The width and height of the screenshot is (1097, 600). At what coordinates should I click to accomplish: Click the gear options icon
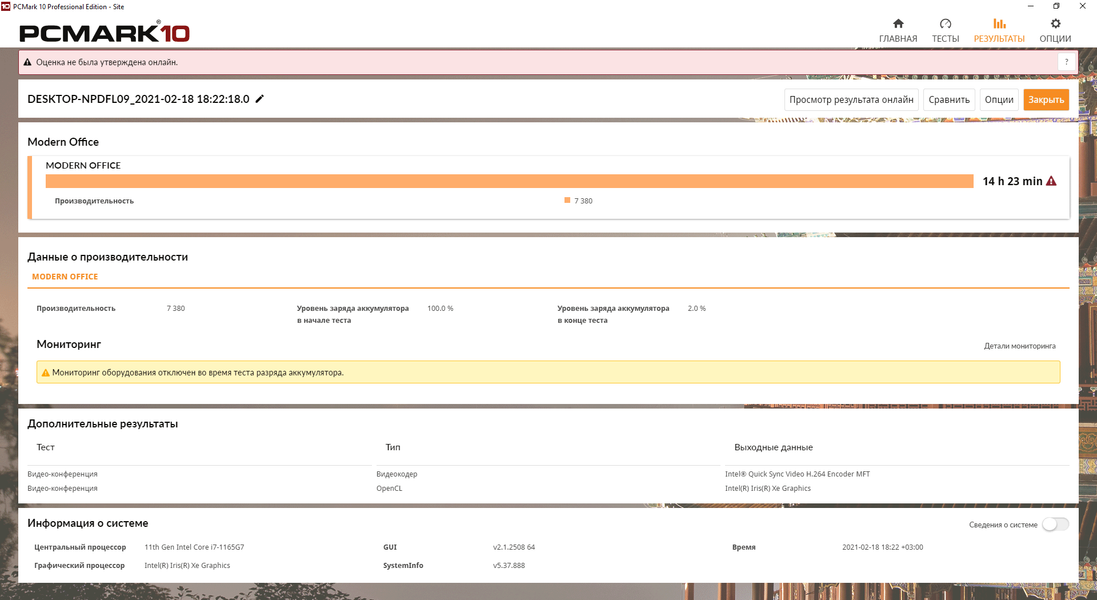[1055, 24]
